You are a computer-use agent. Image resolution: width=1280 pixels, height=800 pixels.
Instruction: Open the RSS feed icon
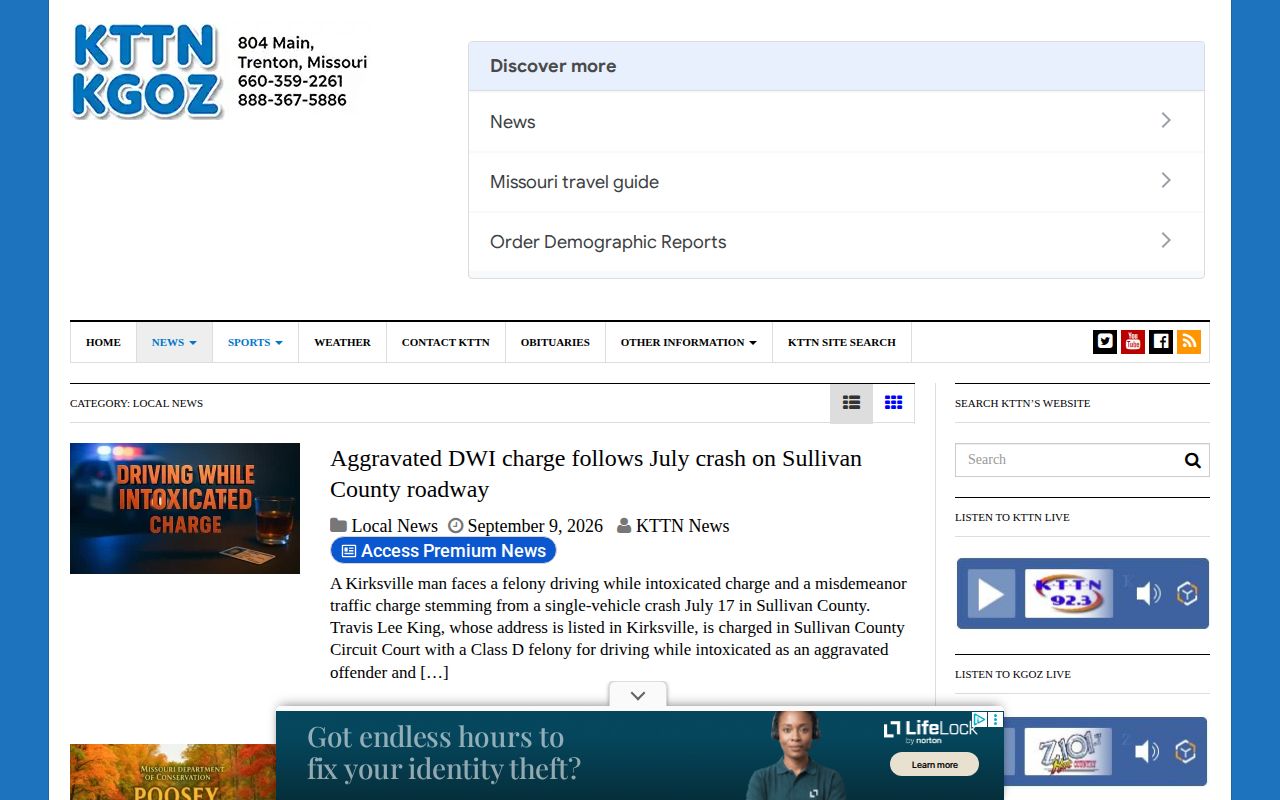tap(1189, 342)
